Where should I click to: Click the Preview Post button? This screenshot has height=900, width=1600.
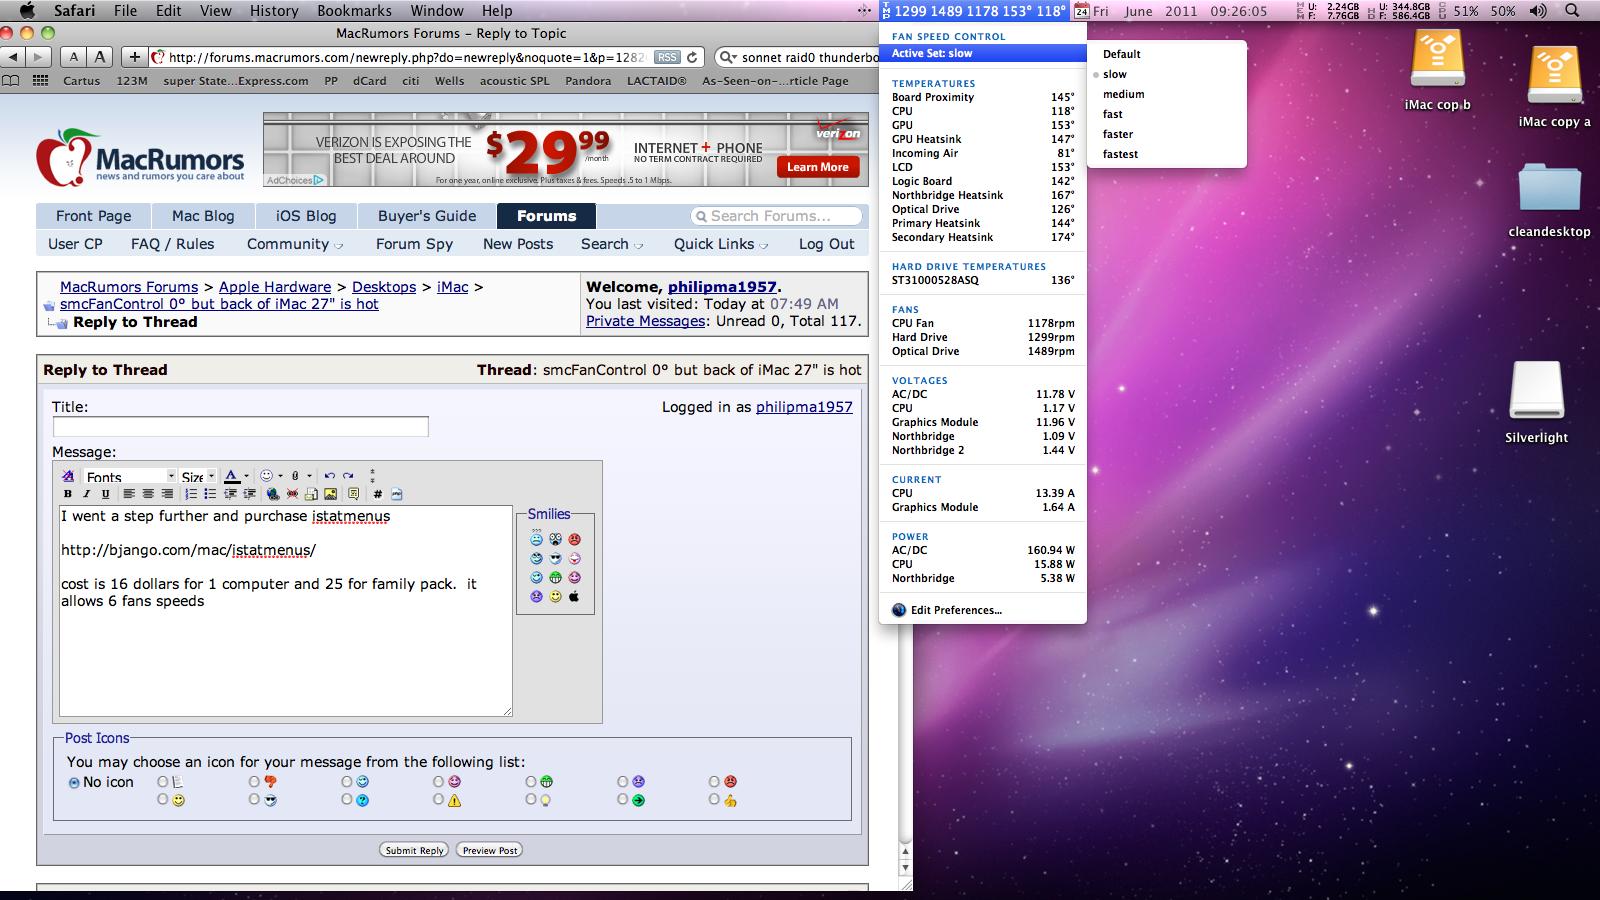(490, 850)
